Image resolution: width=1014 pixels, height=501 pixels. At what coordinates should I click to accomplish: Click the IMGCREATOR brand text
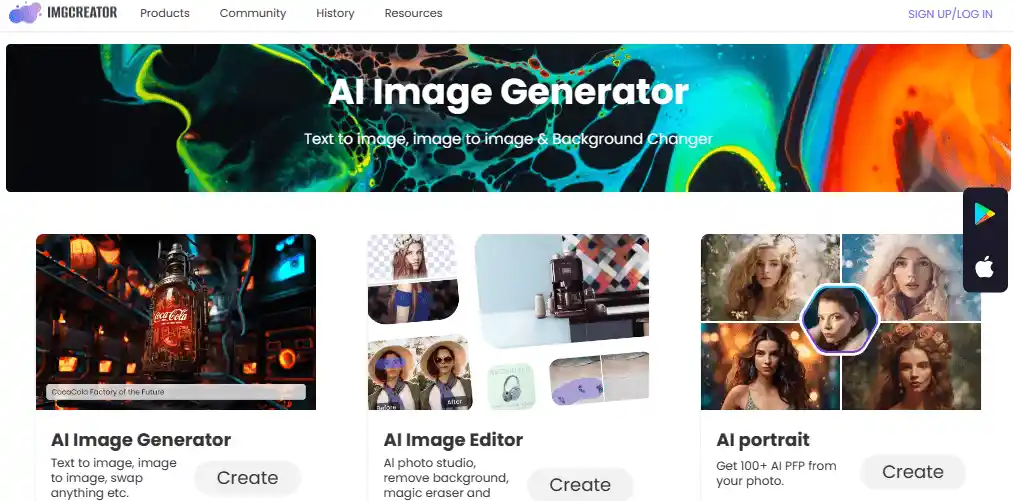82,12
